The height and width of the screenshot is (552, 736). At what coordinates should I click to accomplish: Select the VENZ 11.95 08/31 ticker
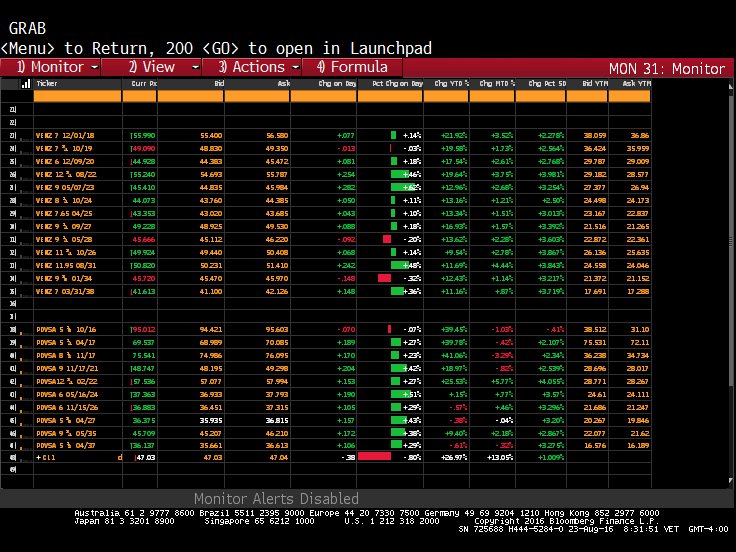(x=66, y=266)
